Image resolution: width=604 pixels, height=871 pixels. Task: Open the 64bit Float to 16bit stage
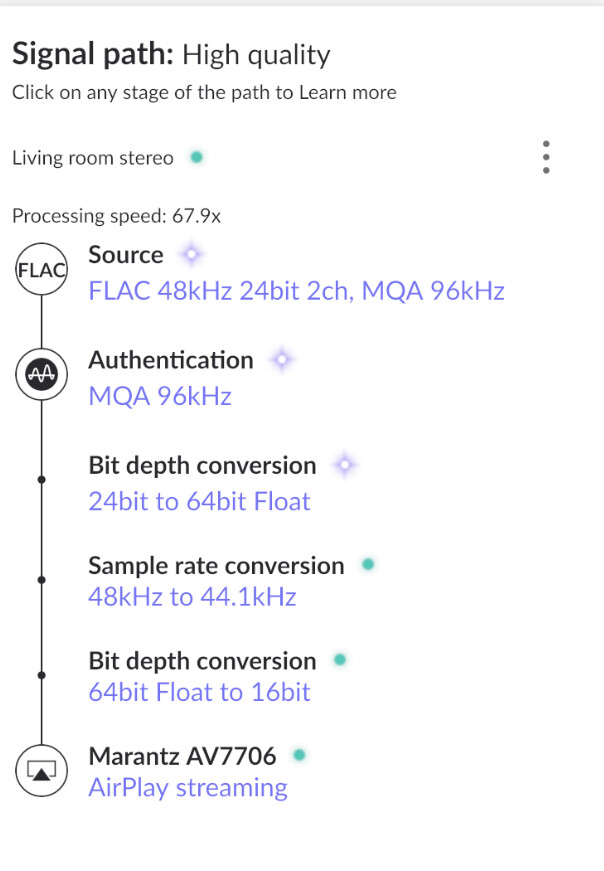pos(199,692)
